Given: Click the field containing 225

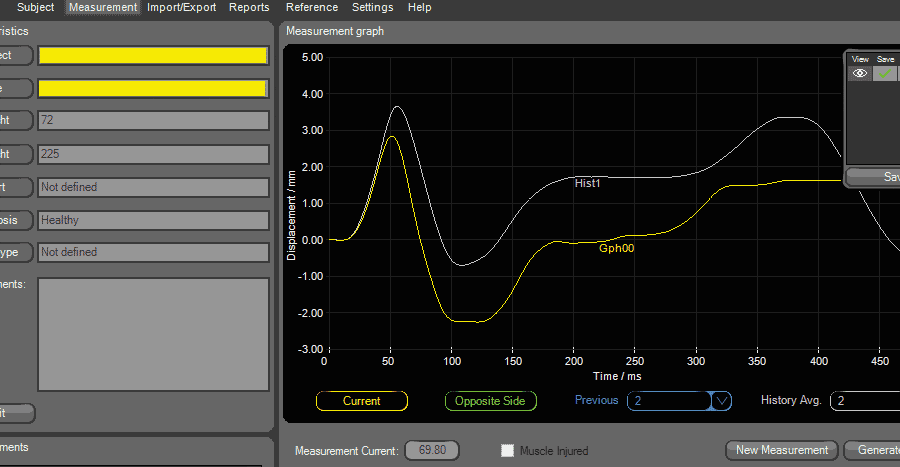Looking at the screenshot, I should tap(153, 155).
